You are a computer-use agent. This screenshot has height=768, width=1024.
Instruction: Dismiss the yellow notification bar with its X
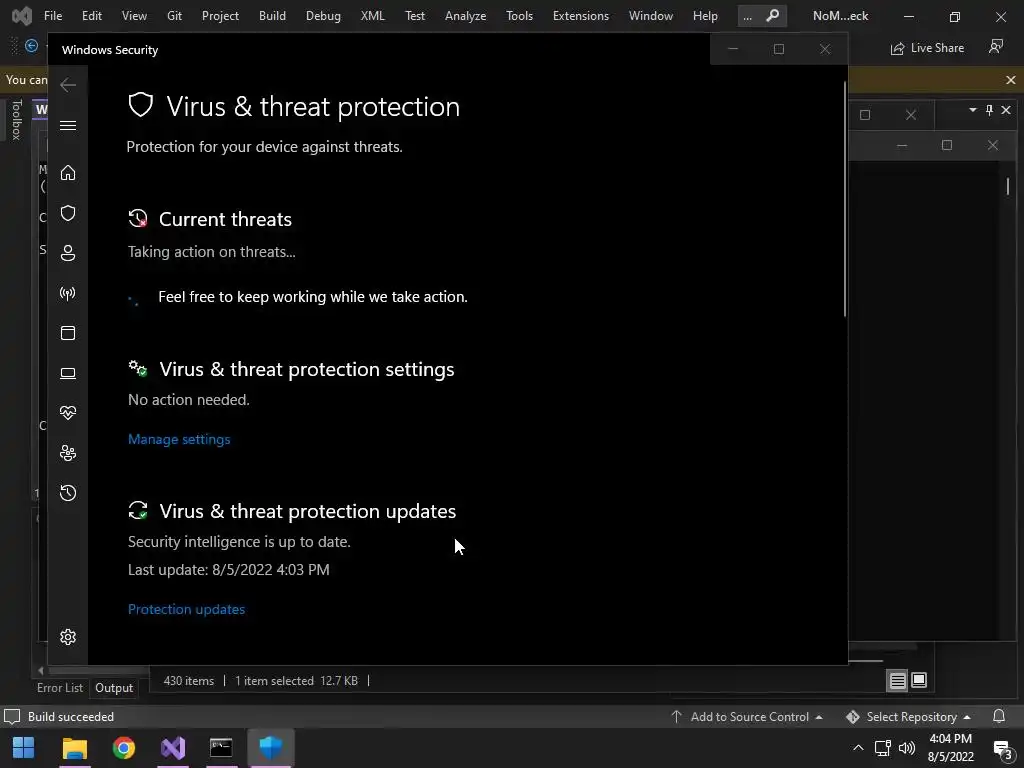tap(1011, 80)
